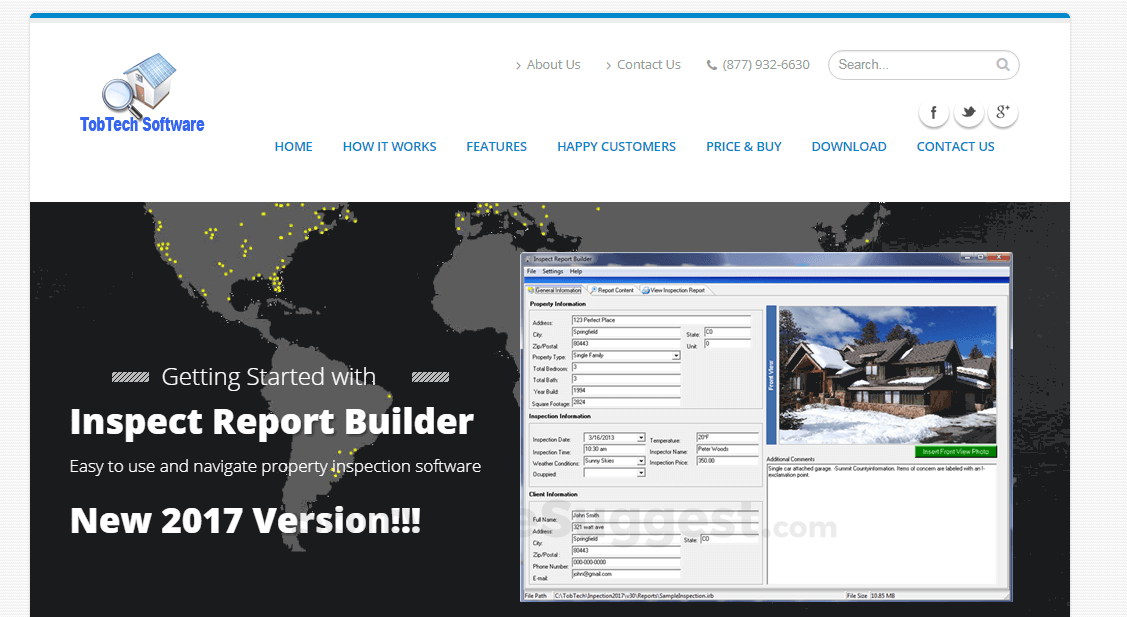Click the Facebook icon
Viewport: 1127px width, 617px height.
coord(933,112)
